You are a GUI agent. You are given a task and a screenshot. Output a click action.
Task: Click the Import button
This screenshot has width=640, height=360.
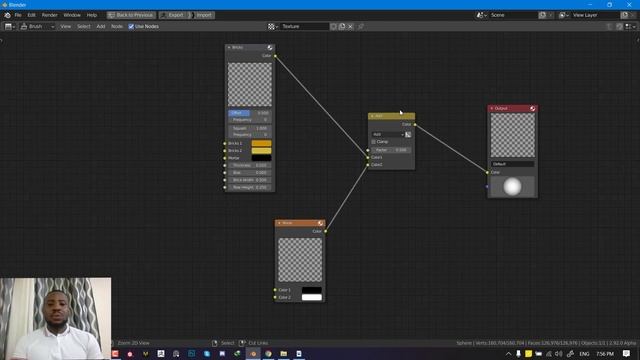coord(204,15)
